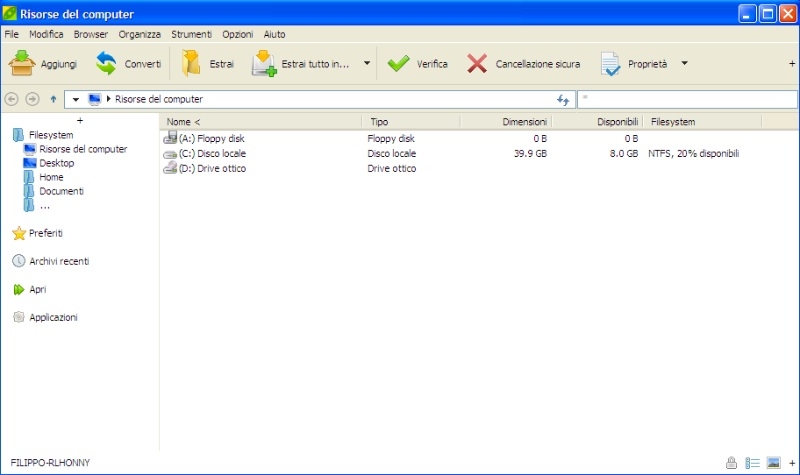
Task: Select Desktop in the Filesystem tree
Action: (x=56, y=163)
